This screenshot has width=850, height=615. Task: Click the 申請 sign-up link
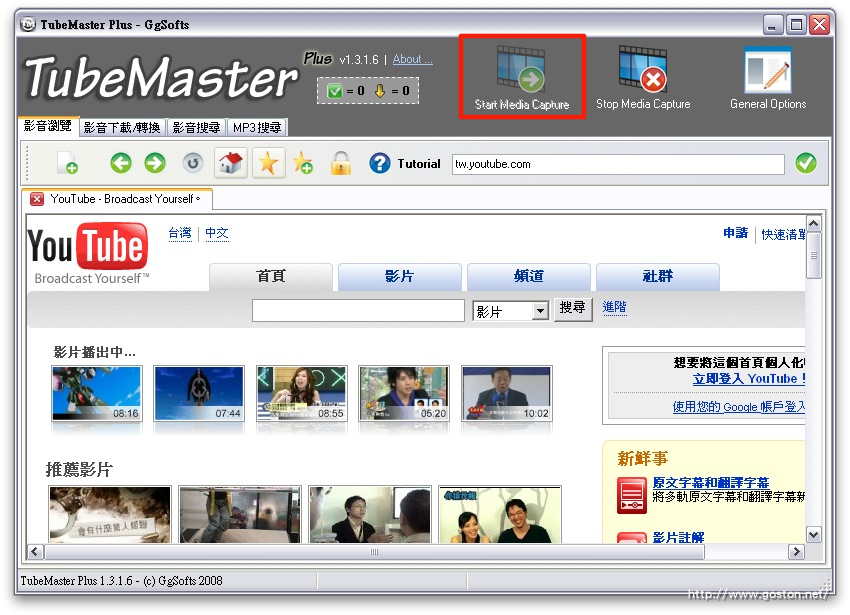click(x=736, y=233)
